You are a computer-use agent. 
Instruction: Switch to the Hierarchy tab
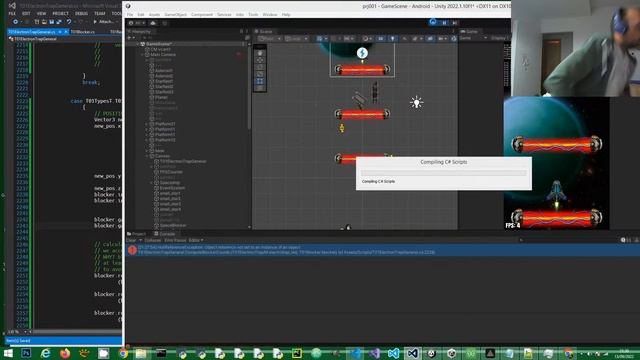140,31
